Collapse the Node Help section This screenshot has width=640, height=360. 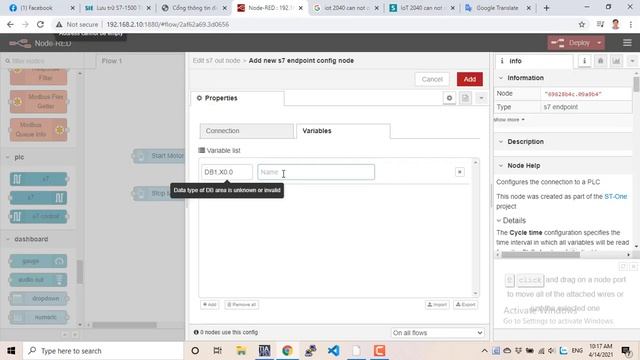tap(501, 165)
